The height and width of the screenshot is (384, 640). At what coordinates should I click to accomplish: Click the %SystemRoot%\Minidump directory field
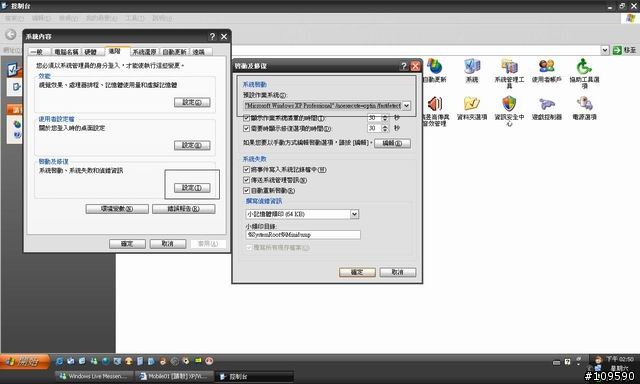tap(303, 235)
